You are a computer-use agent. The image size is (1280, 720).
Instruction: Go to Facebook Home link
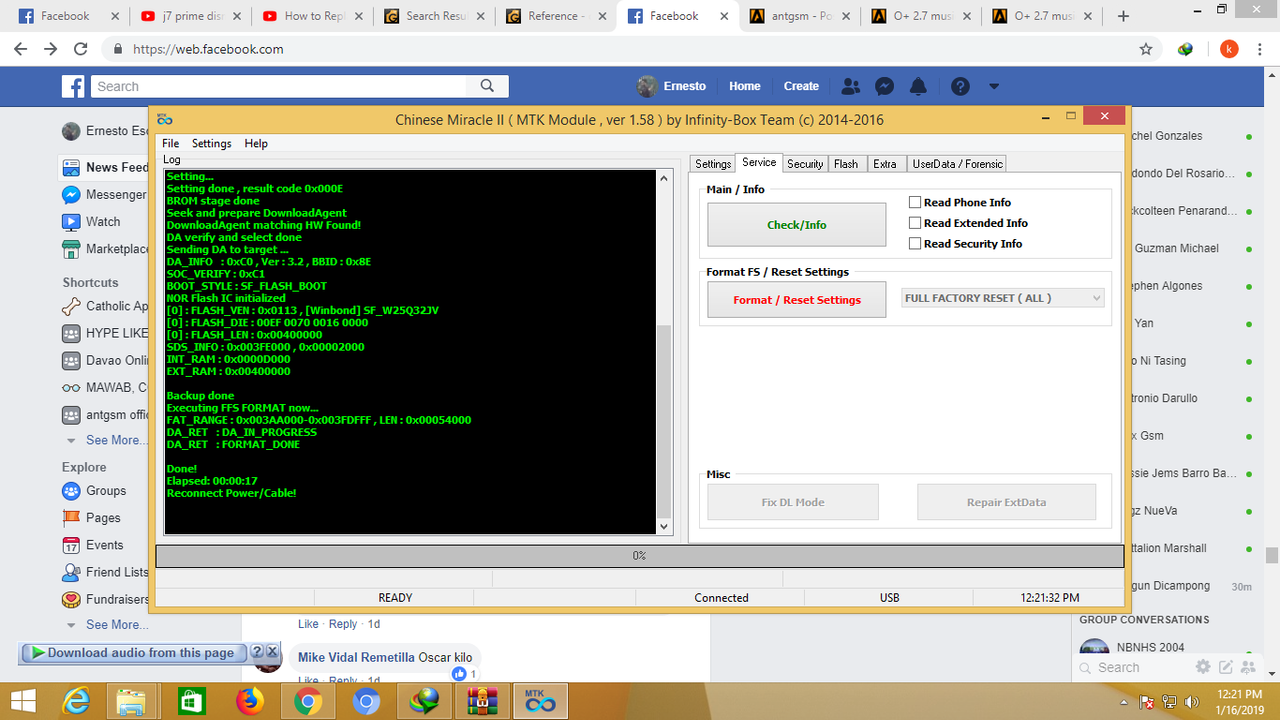745,86
